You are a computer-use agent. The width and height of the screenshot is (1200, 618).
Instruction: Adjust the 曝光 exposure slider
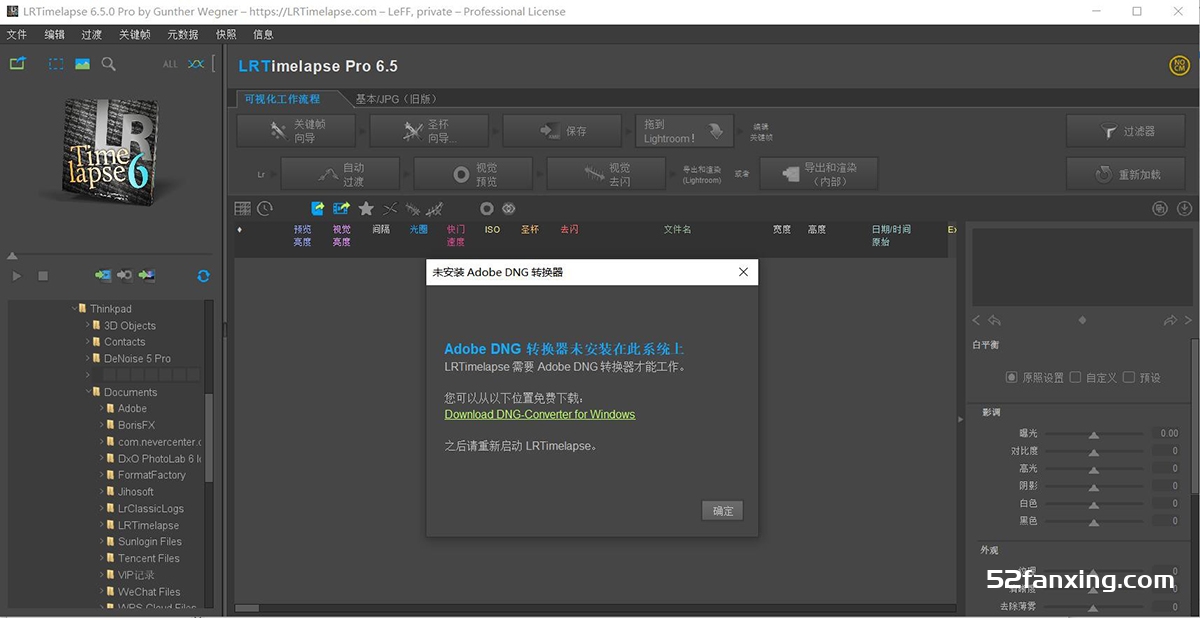tap(1094, 434)
